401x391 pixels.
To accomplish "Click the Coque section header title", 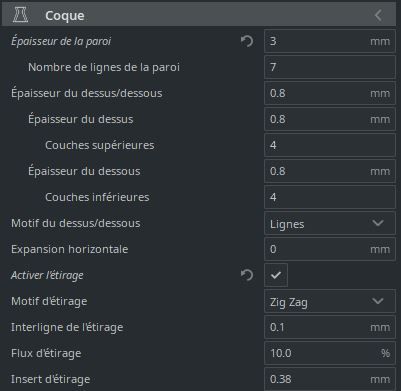I will [65, 16].
